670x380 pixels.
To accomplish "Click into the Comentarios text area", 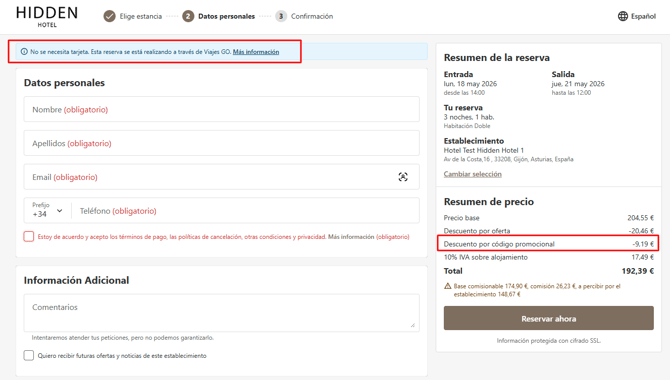I will 221,312.
